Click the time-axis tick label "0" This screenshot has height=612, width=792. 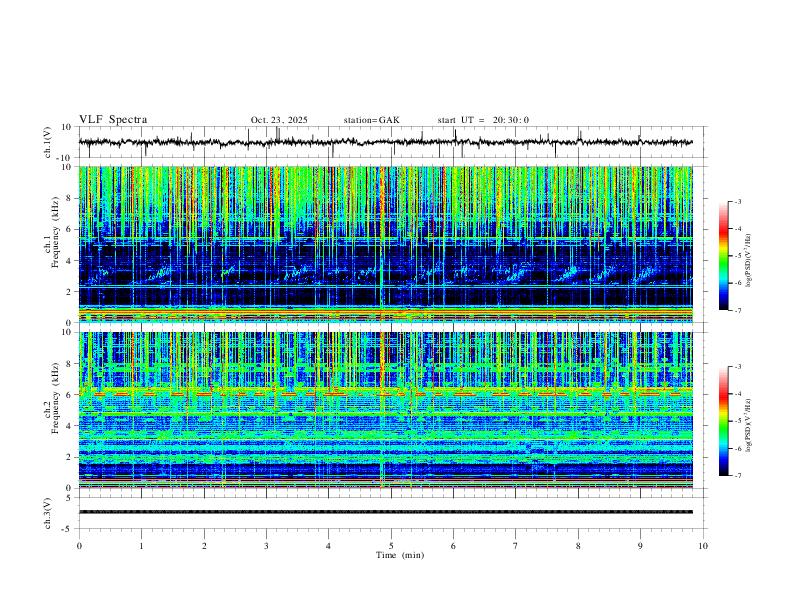coord(79,546)
